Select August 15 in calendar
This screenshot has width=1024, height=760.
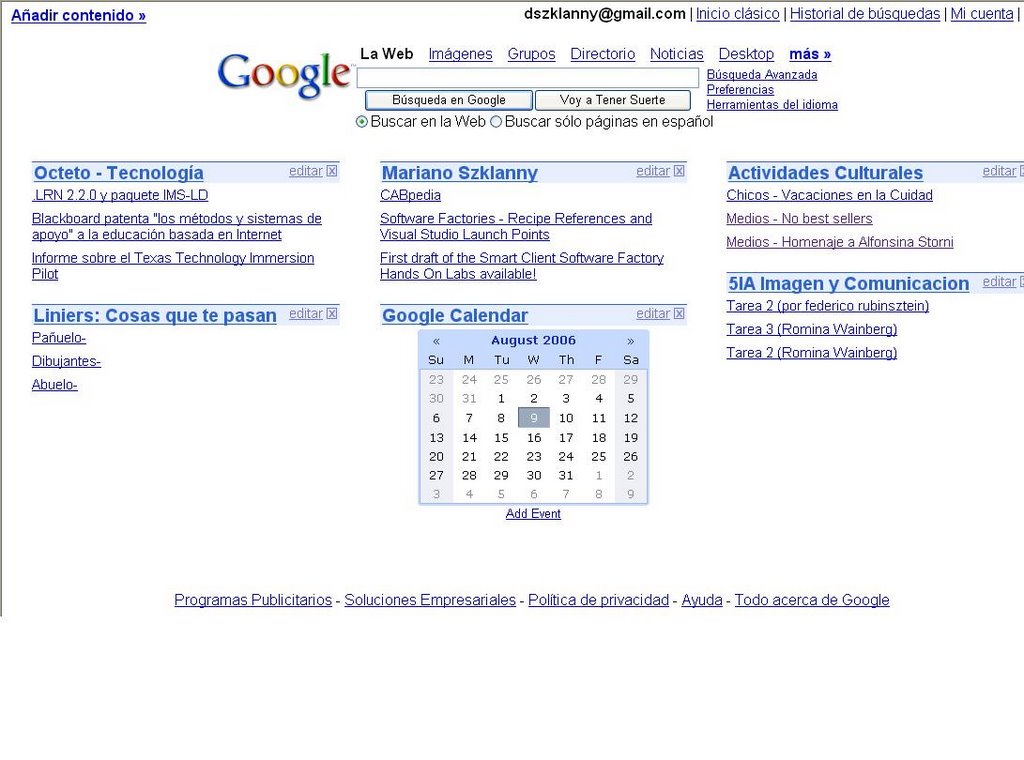click(x=501, y=437)
